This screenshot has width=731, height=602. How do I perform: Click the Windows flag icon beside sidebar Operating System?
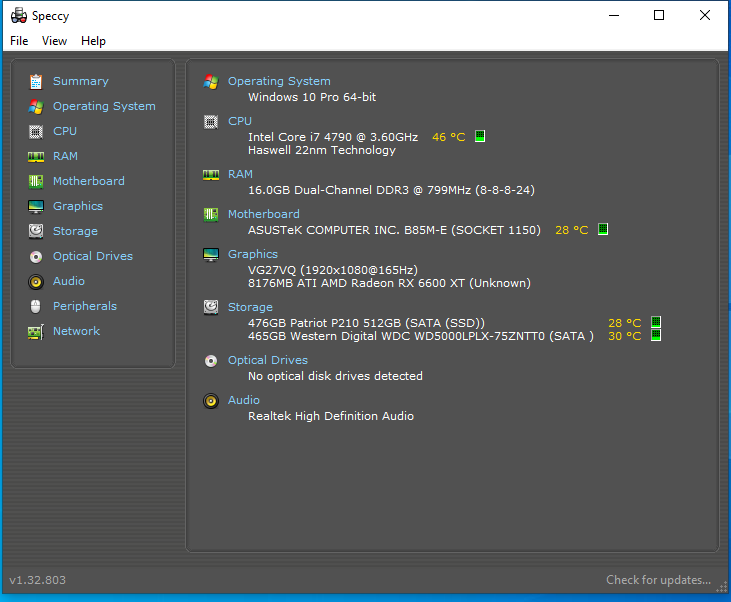point(36,107)
